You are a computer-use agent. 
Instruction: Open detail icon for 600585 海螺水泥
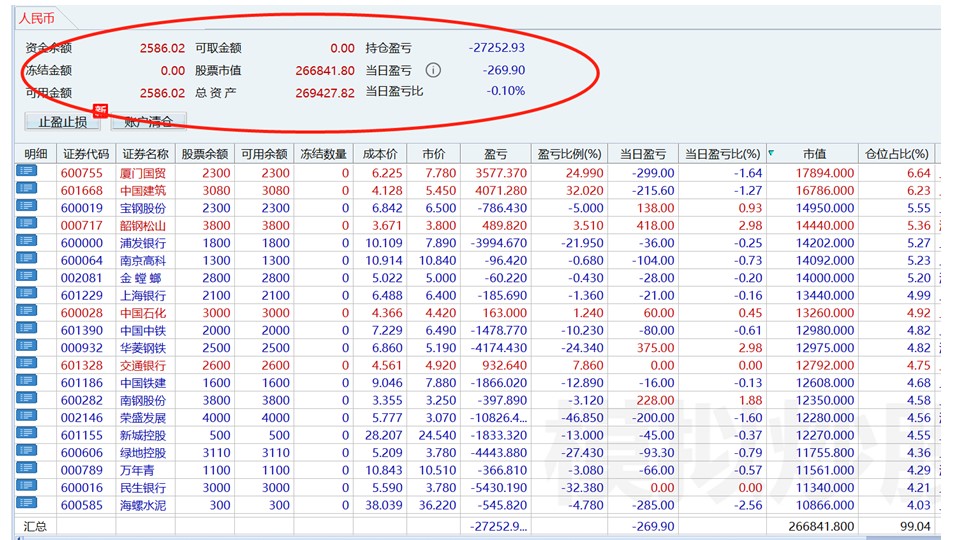26,503
